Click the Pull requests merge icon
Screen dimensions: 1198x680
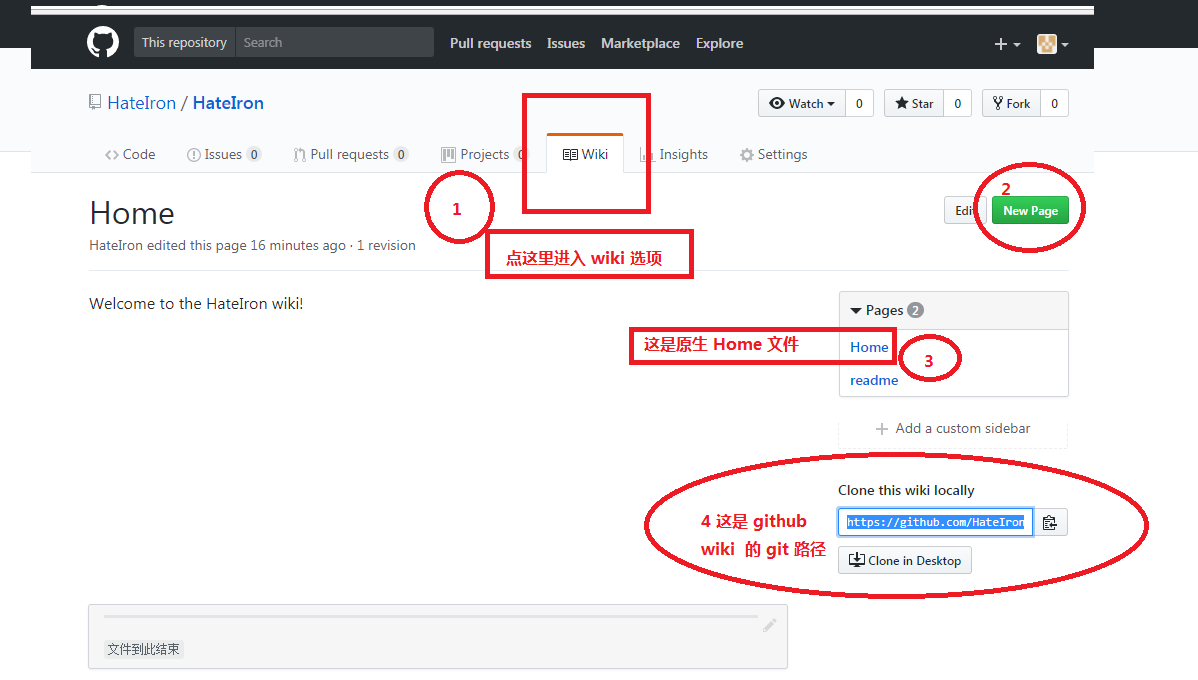(298, 154)
